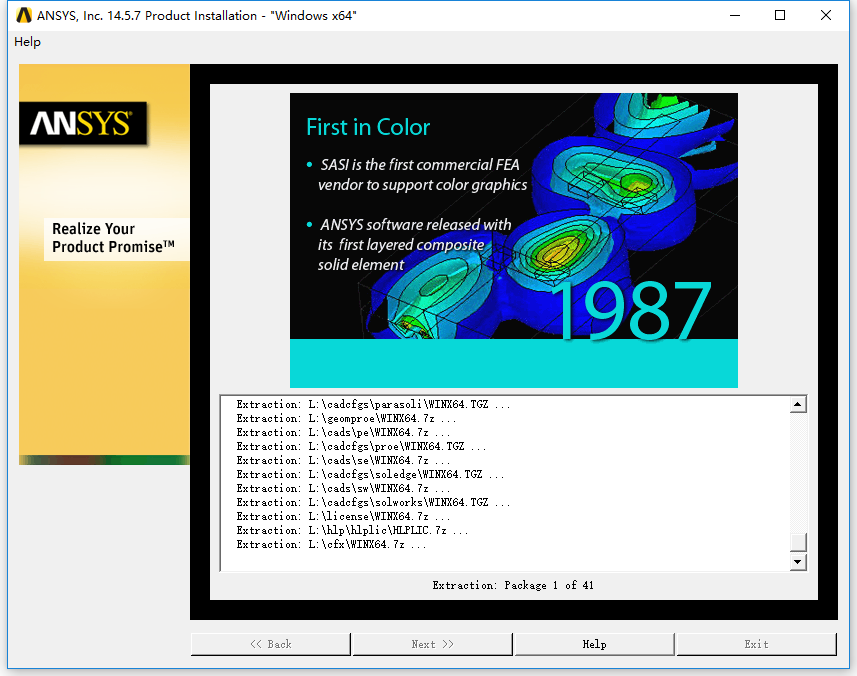The height and width of the screenshot is (676, 857).
Task: Select the geomproe\WINX64.7z extraction line
Action: point(346,419)
